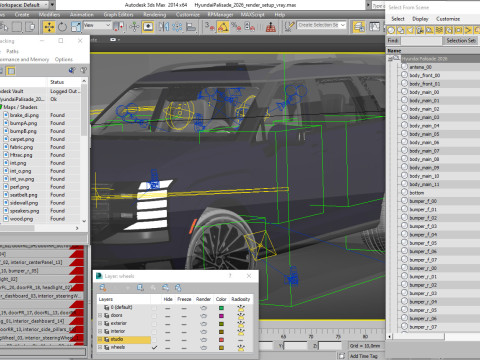Toggle Display Cameras filter in Select From Scene
Viewport: 480px width, 360px height.
click(420, 30)
